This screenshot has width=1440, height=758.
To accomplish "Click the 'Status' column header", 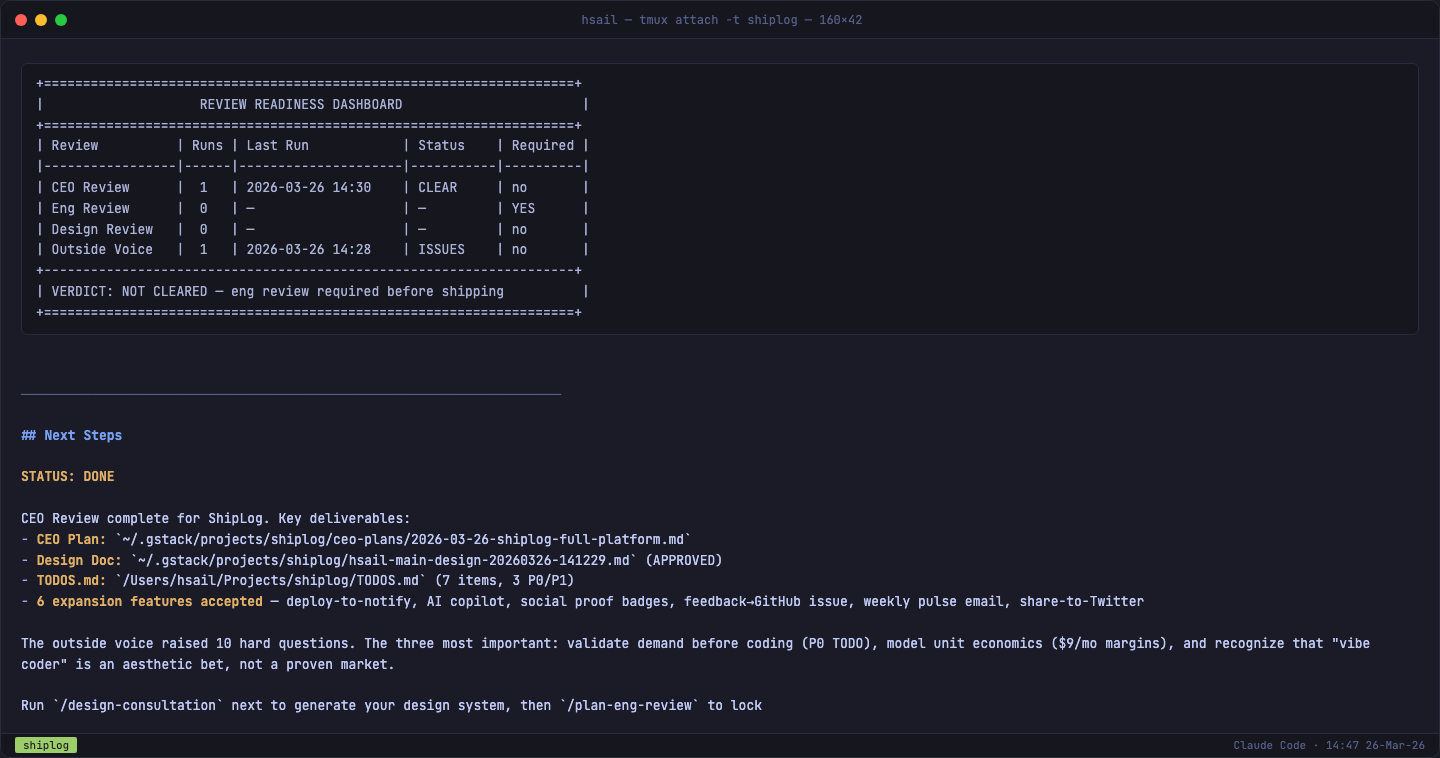I will (441, 145).
